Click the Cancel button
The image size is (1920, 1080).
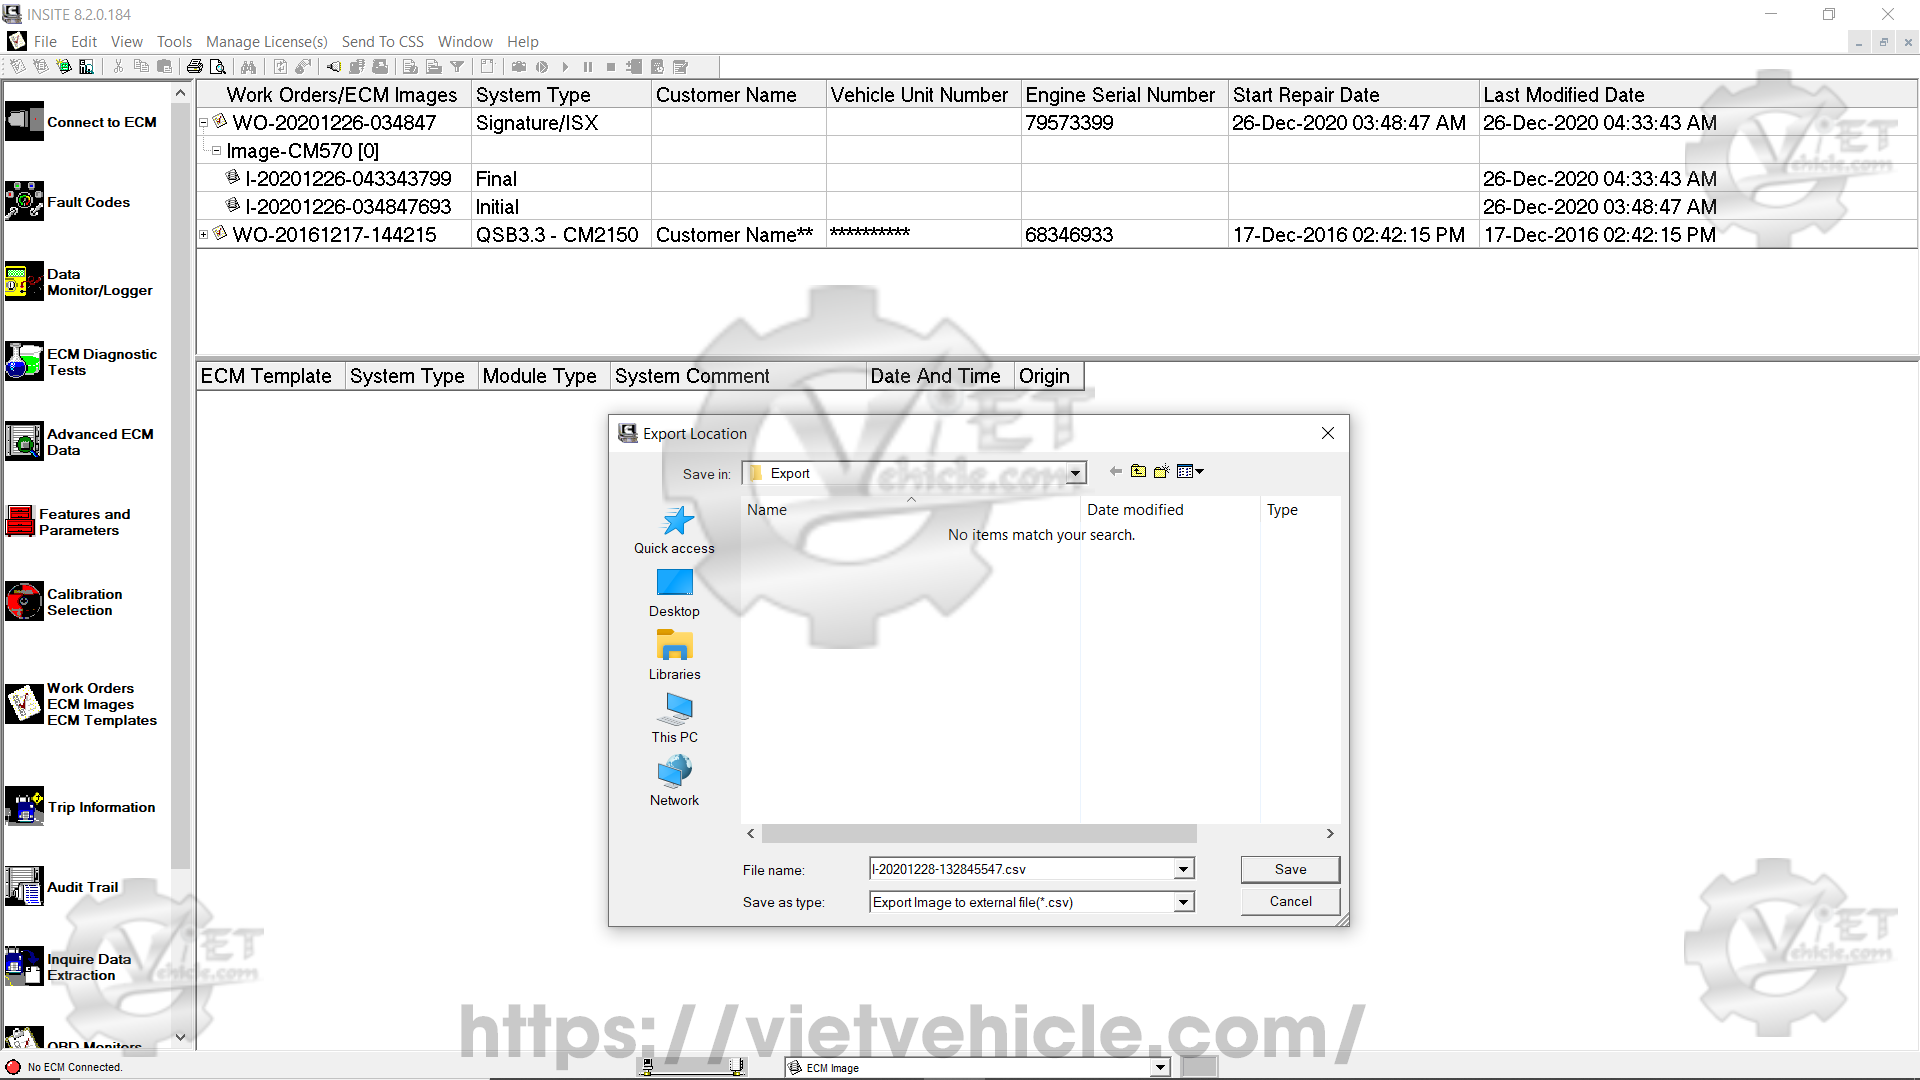[x=1289, y=901]
